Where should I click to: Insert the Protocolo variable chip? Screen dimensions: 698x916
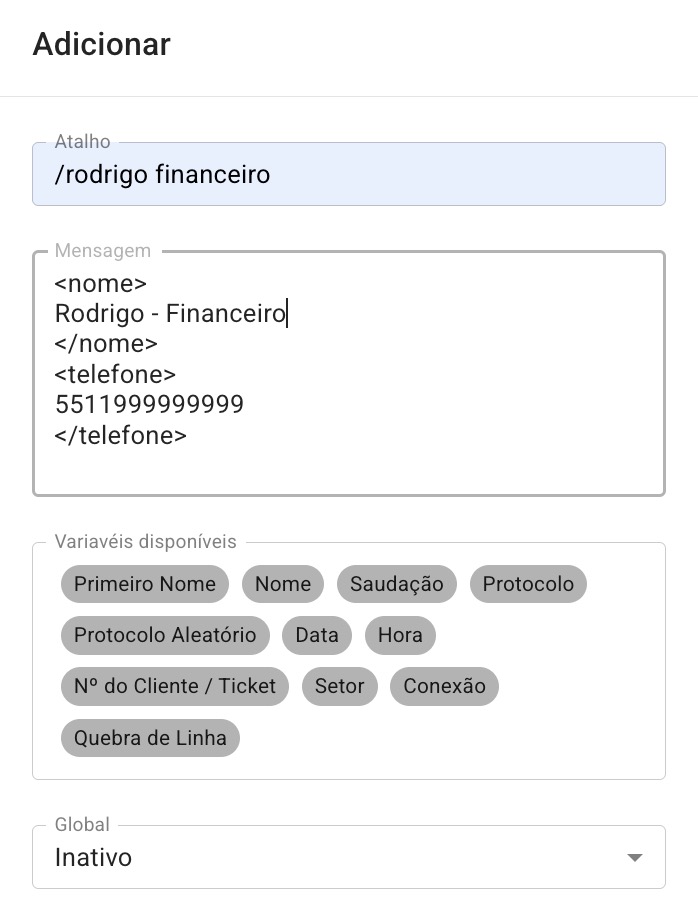[528, 584]
